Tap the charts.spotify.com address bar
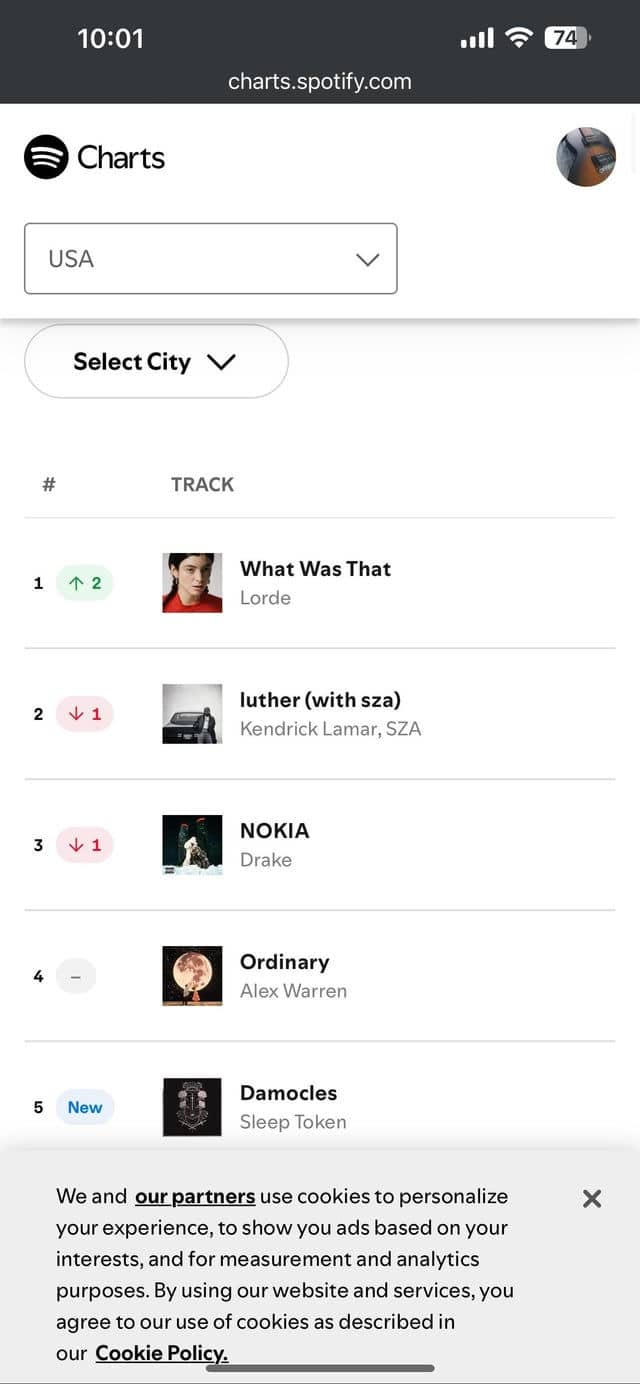Image resolution: width=640 pixels, height=1384 pixels. (x=320, y=82)
